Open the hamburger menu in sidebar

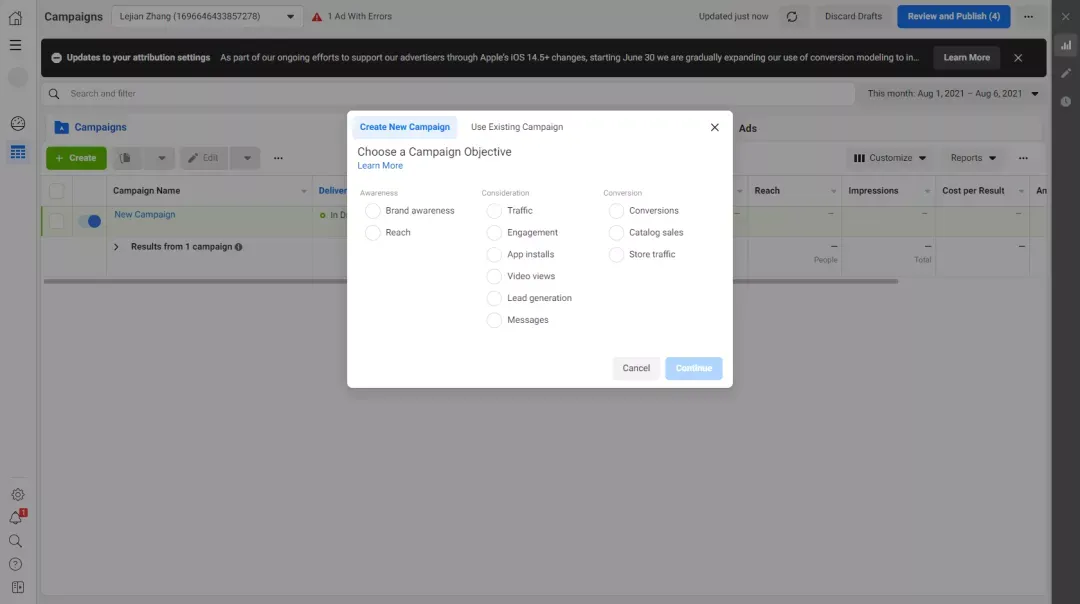coord(15,45)
